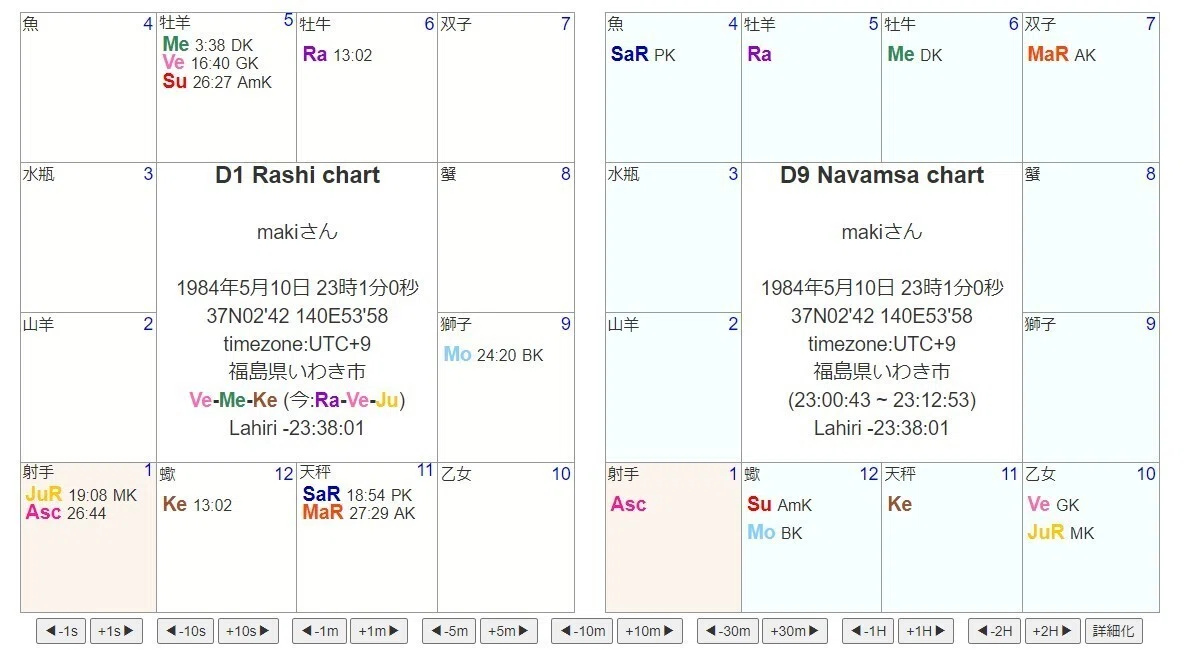
Task: Click 'timezone:UTC+9' in D9 chart
Action: pos(882,344)
